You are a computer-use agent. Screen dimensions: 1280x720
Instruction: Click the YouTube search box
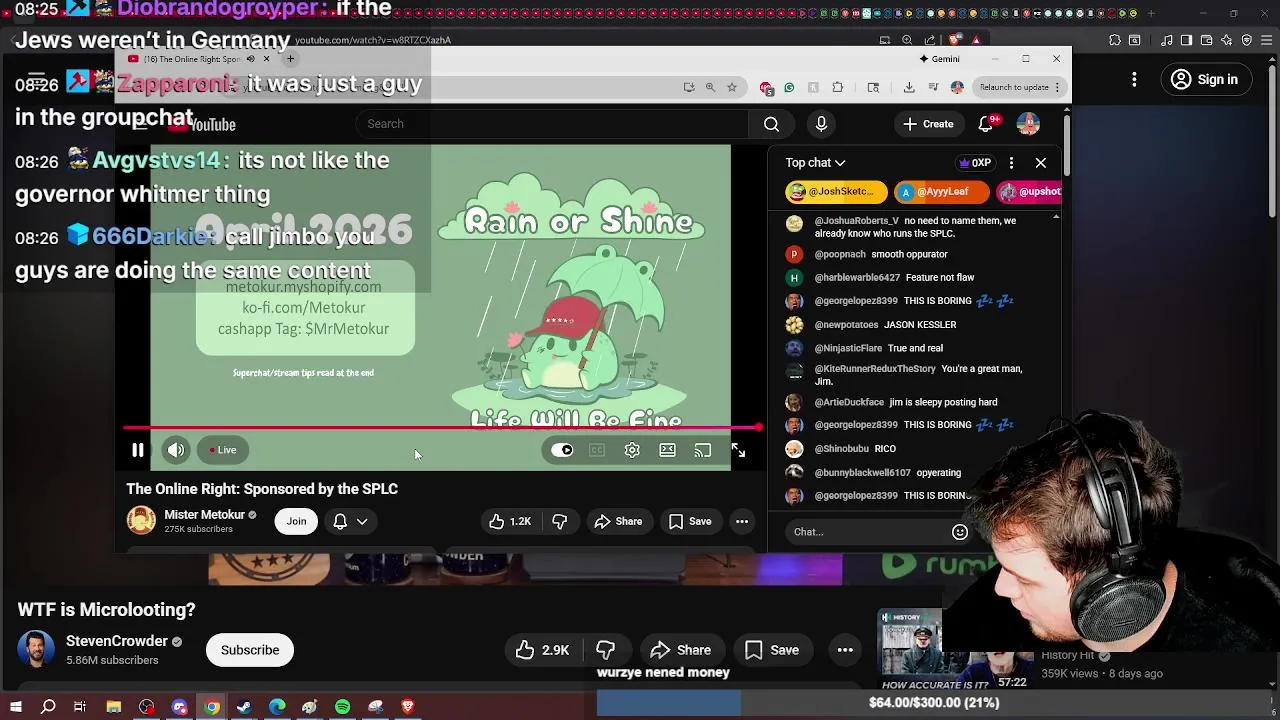[551, 124]
